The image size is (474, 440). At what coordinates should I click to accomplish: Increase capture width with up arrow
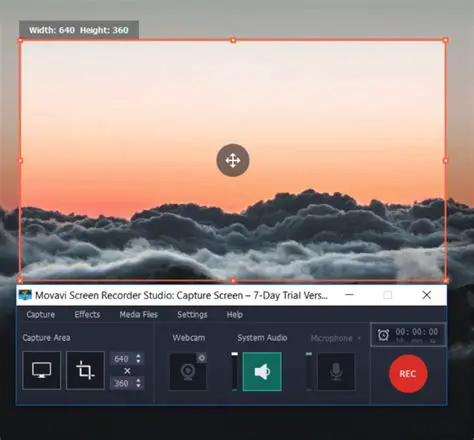(138, 355)
